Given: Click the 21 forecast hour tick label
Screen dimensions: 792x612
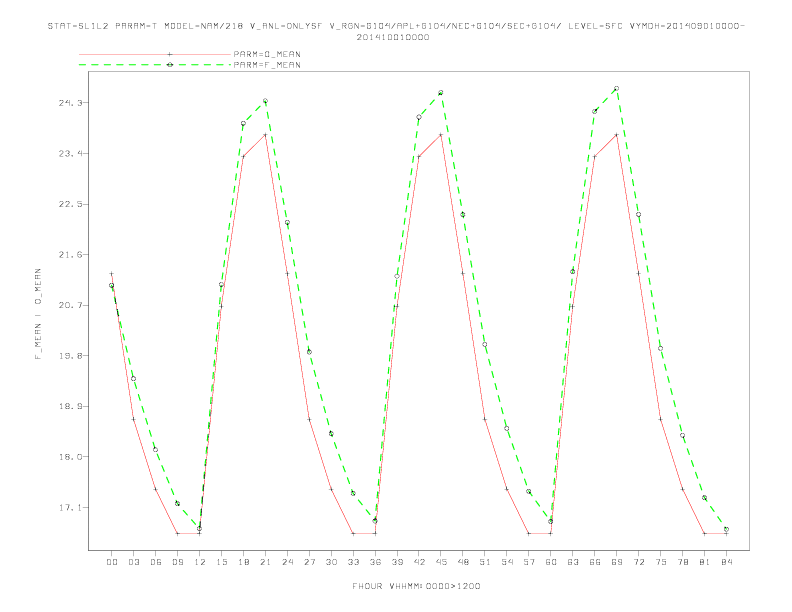Looking at the screenshot, I should pos(265,562).
